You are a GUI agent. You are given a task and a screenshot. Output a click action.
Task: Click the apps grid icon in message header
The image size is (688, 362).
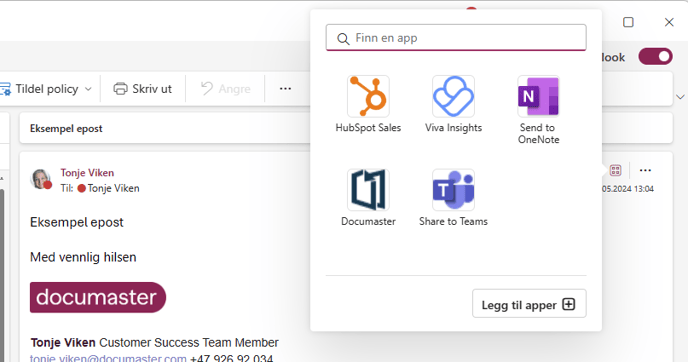(x=616, y=170)
